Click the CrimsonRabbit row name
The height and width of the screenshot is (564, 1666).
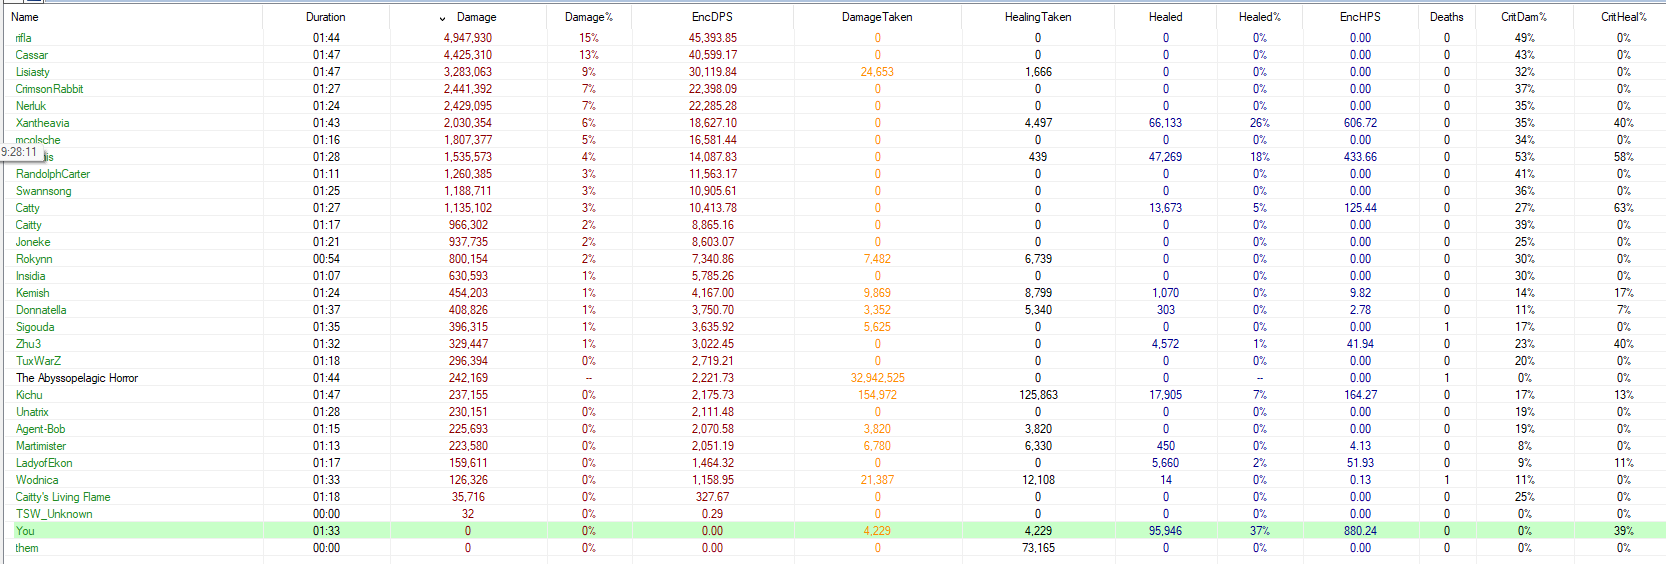49,89
